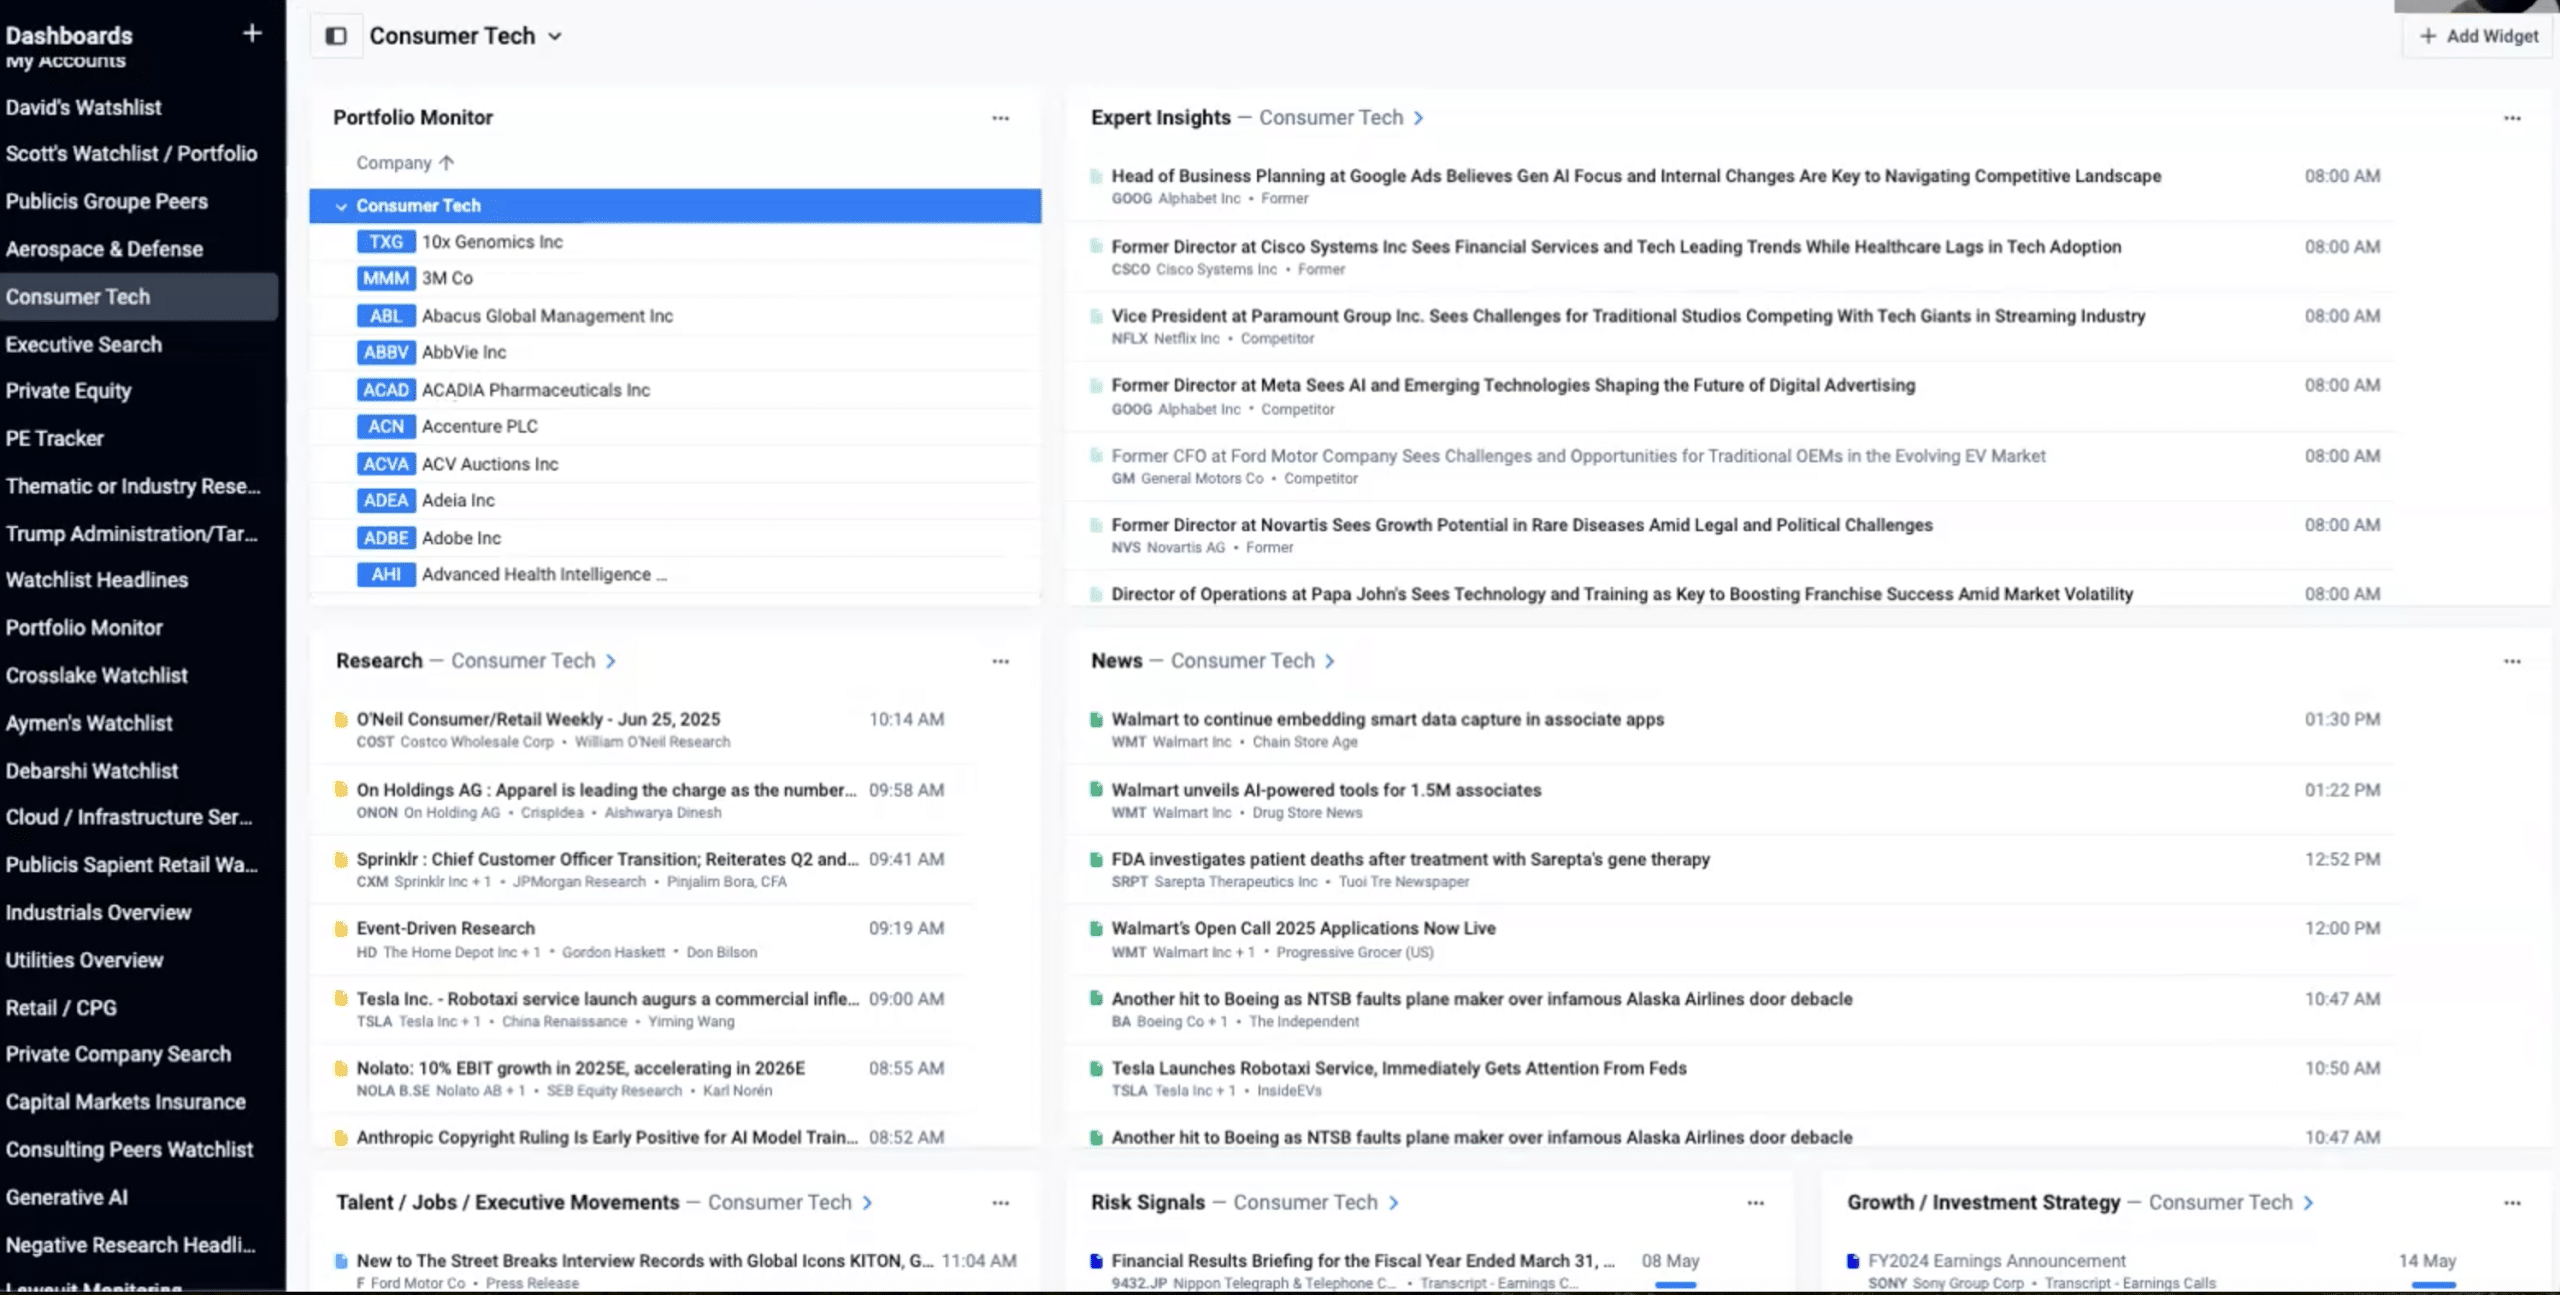The image size is (2560, 1295).
Task: Collapse the sidebar using the panel toggle icon
Action: (336, 35)
